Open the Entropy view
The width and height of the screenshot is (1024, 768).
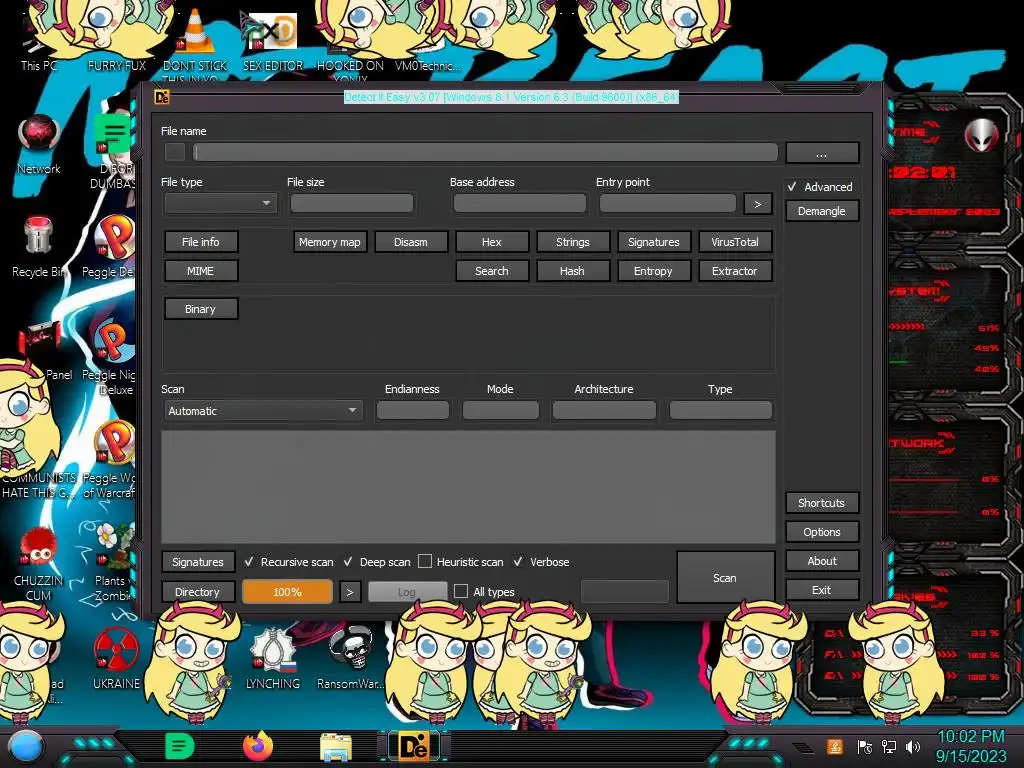click(654, 270)
